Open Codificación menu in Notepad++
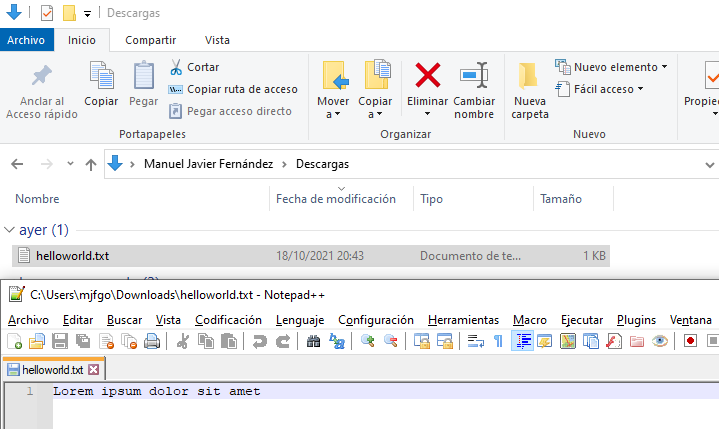This screenshot has height=429, width=719. [x=228, y=320]
